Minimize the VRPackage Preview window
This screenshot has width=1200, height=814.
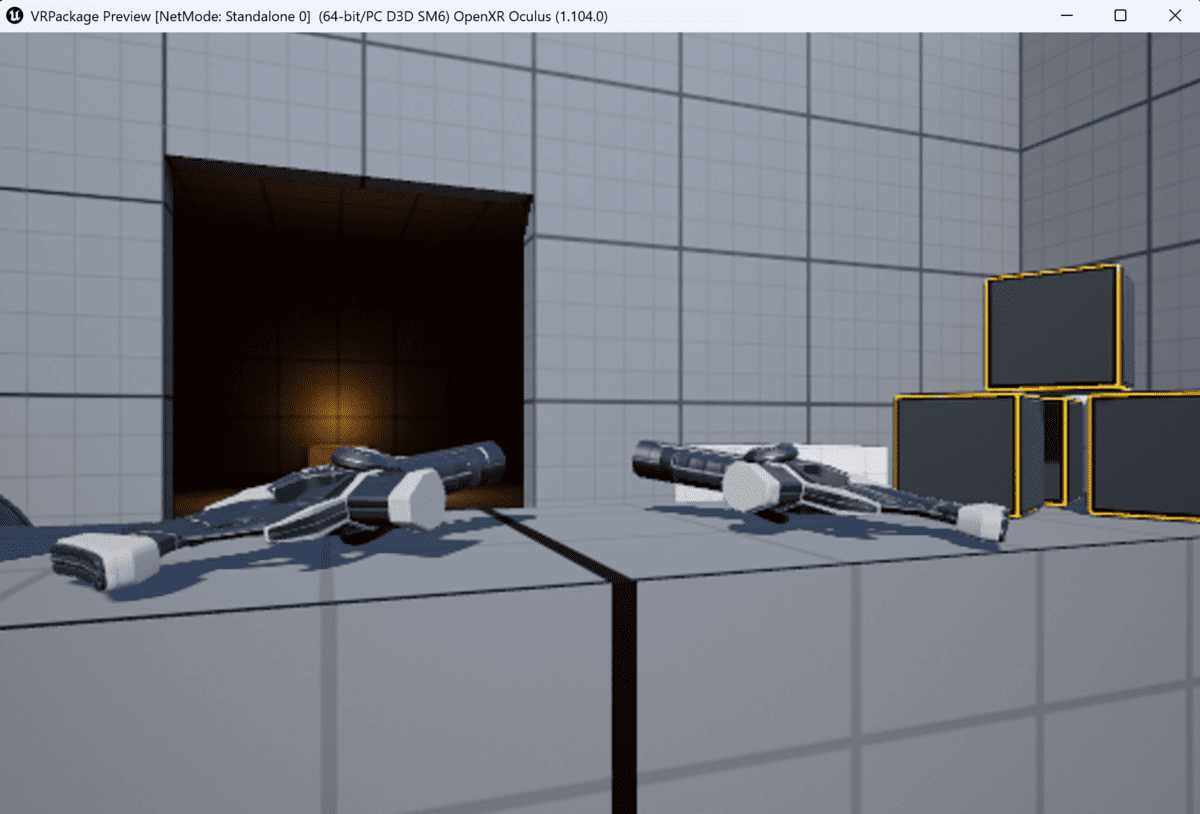tap(1065, 16)
